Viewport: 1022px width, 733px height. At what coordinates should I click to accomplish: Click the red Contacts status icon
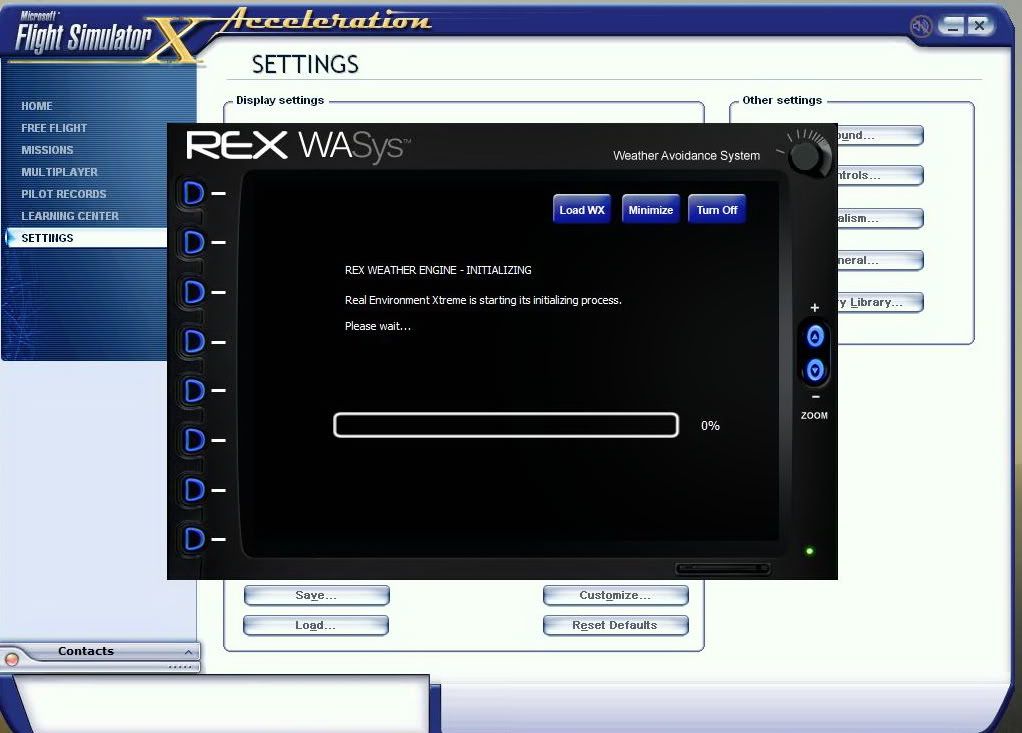[x=12, y=659]
